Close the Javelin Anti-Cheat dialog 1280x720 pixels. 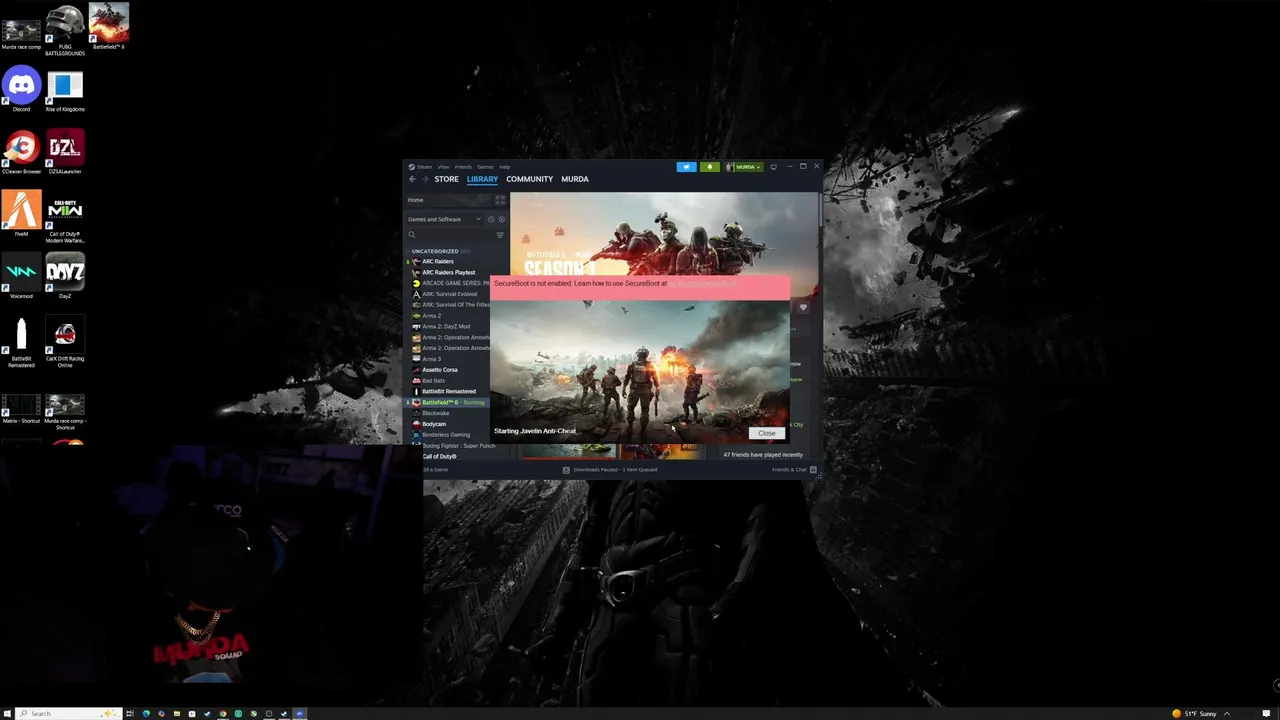point(766,433)
